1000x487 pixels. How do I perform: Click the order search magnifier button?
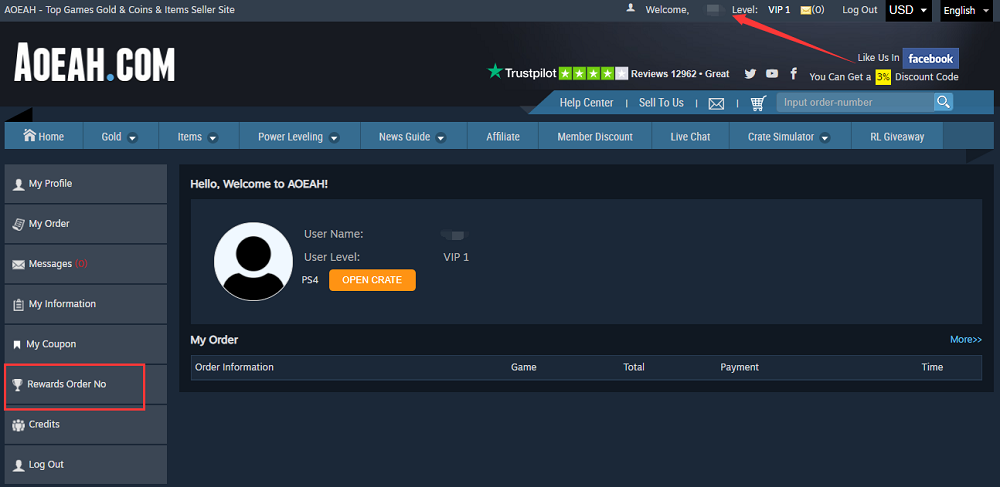[943, 102]
